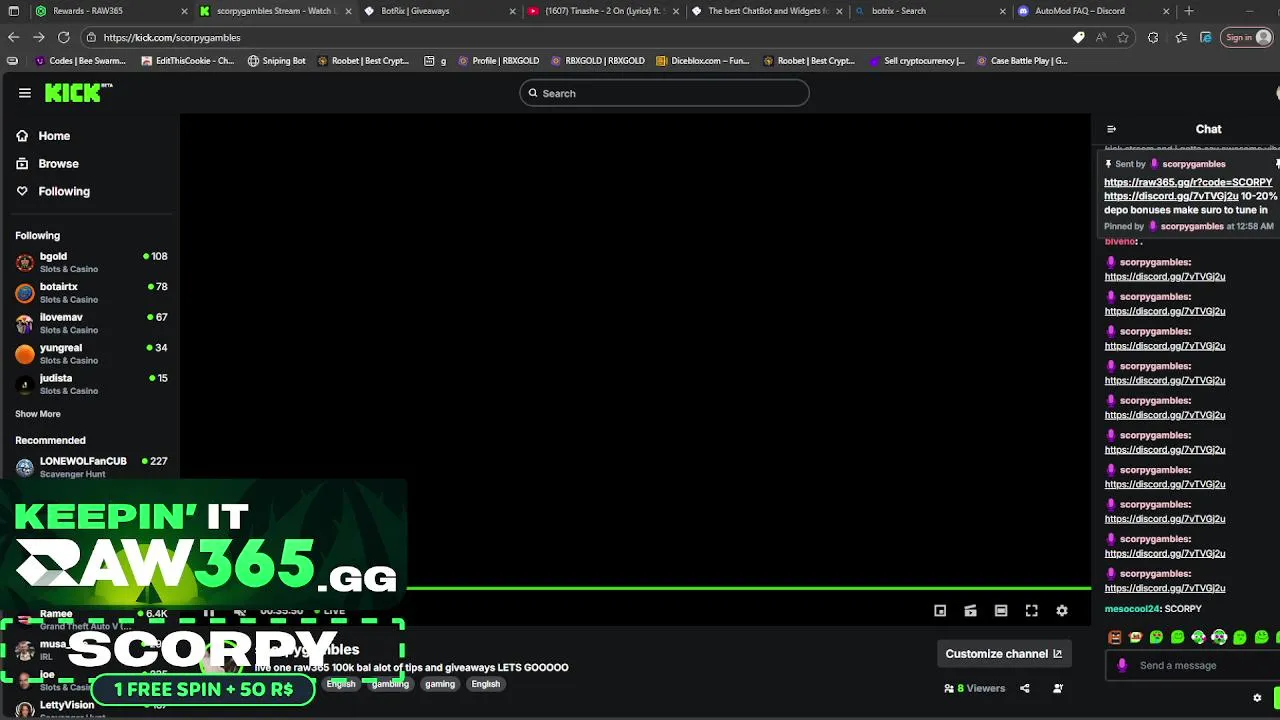
Task: Switch to Tinashe YouTube tab
Action: tap(602, 11)
